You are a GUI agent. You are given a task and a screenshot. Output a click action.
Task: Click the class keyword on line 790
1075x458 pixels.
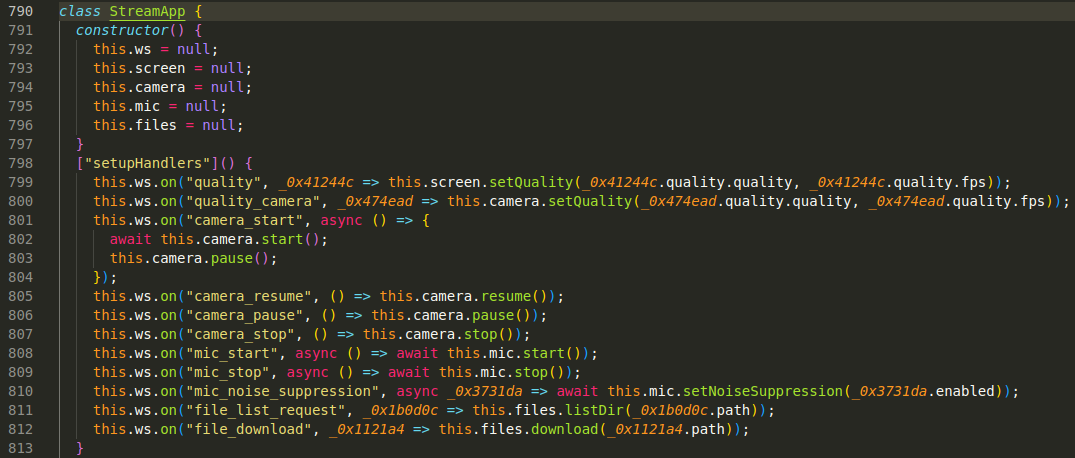click(79, 11)
